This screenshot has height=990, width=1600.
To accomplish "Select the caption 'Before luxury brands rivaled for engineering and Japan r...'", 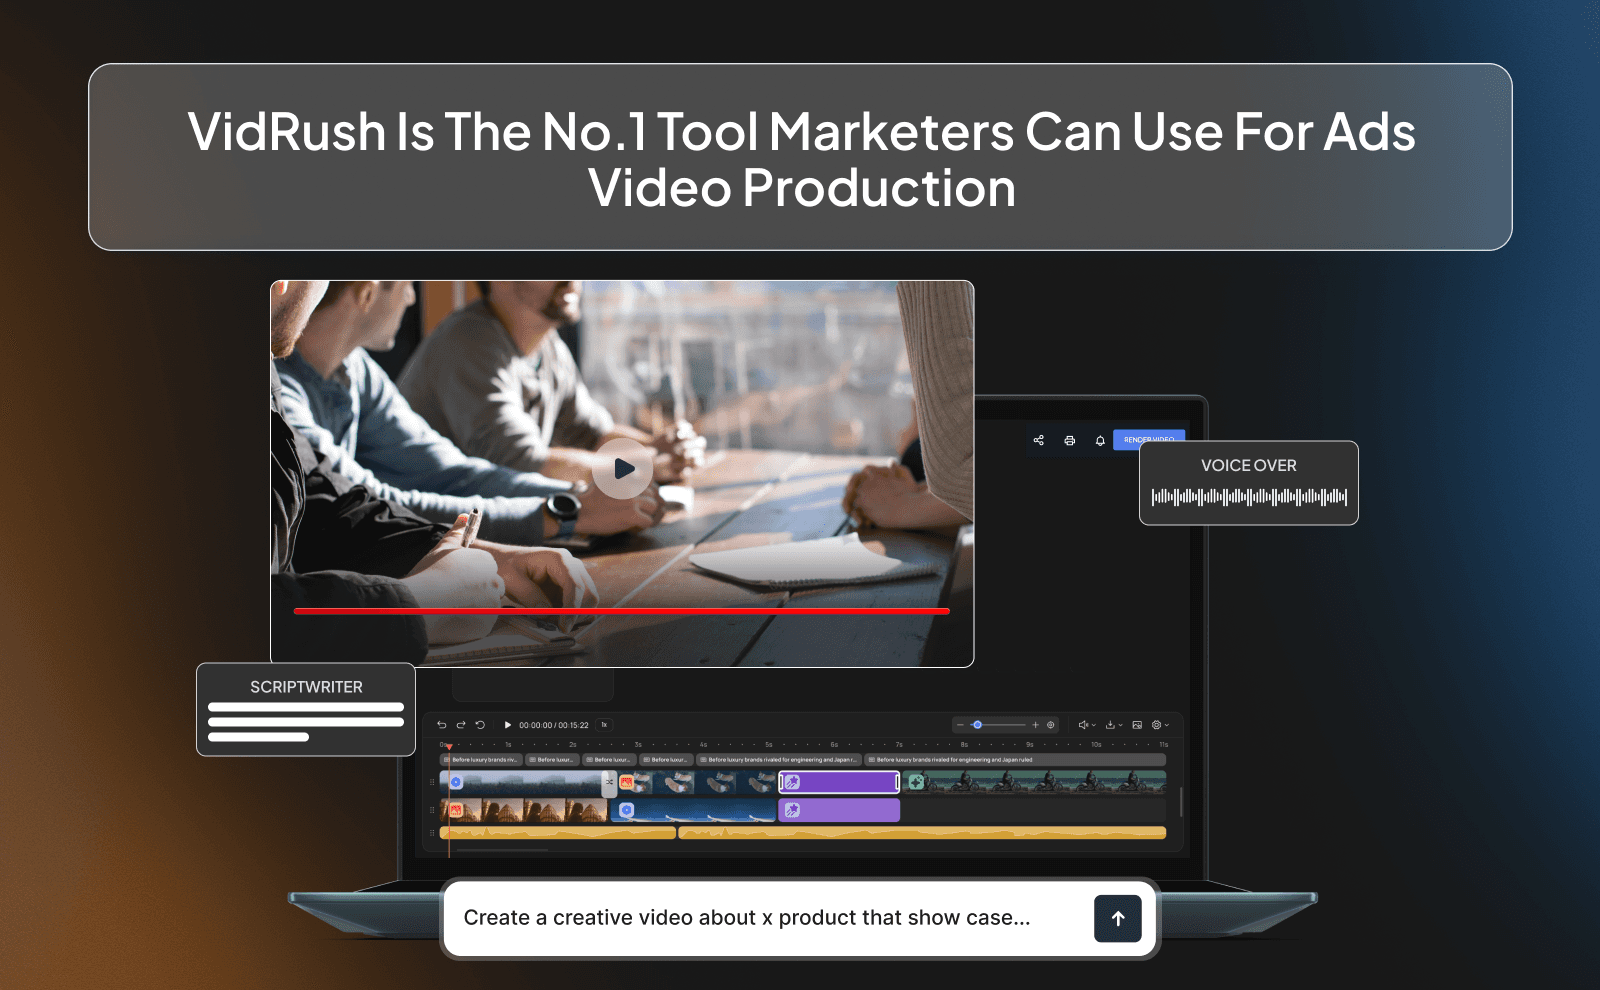I will click(778, 760).
